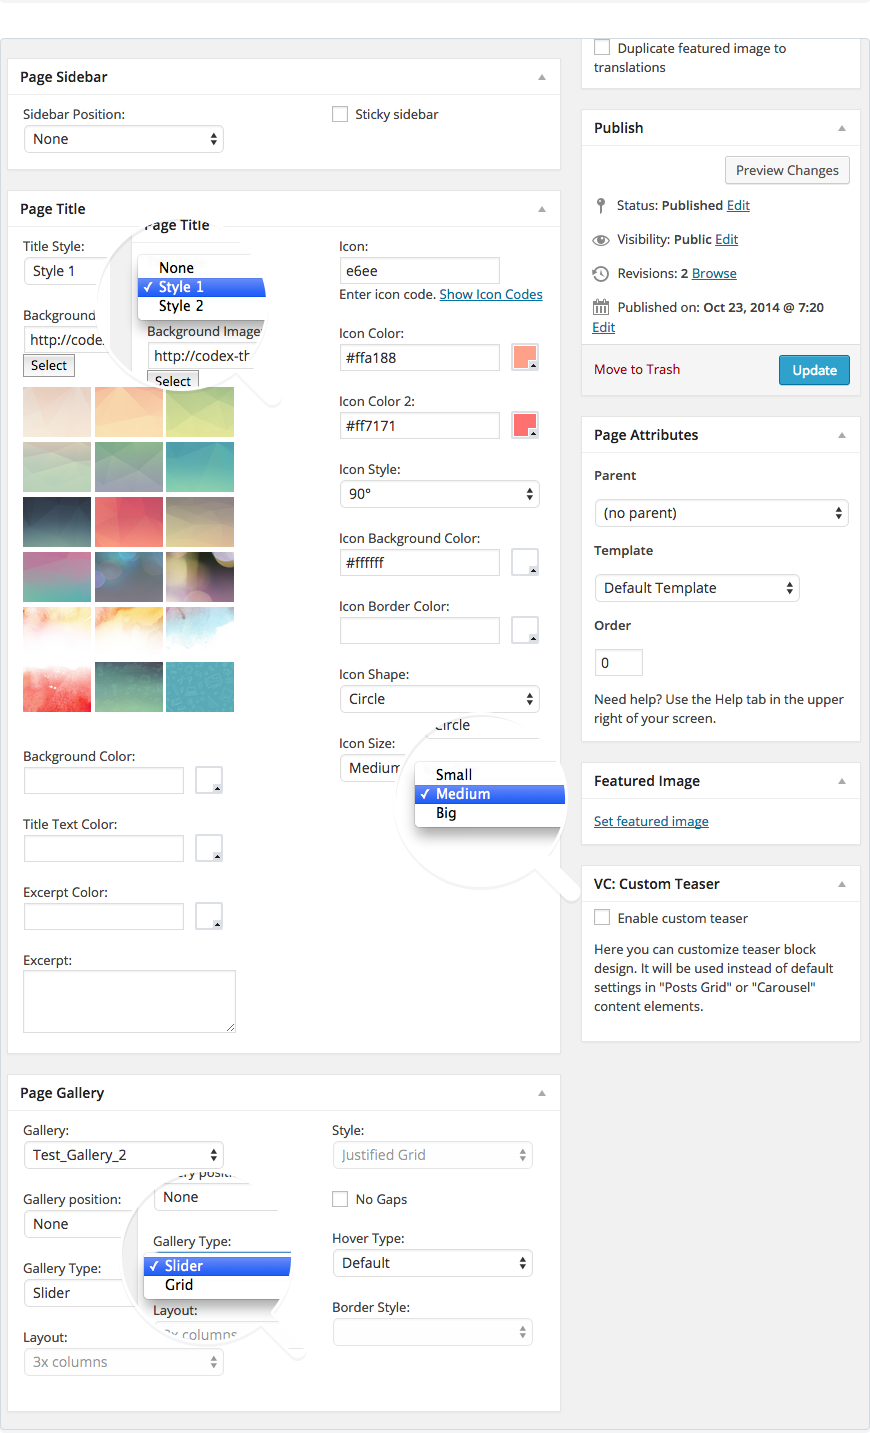Open the Icon Shape dropdown set to Circle
Viewport: 870px width, 1433px height.
click(x=439, y=699)
